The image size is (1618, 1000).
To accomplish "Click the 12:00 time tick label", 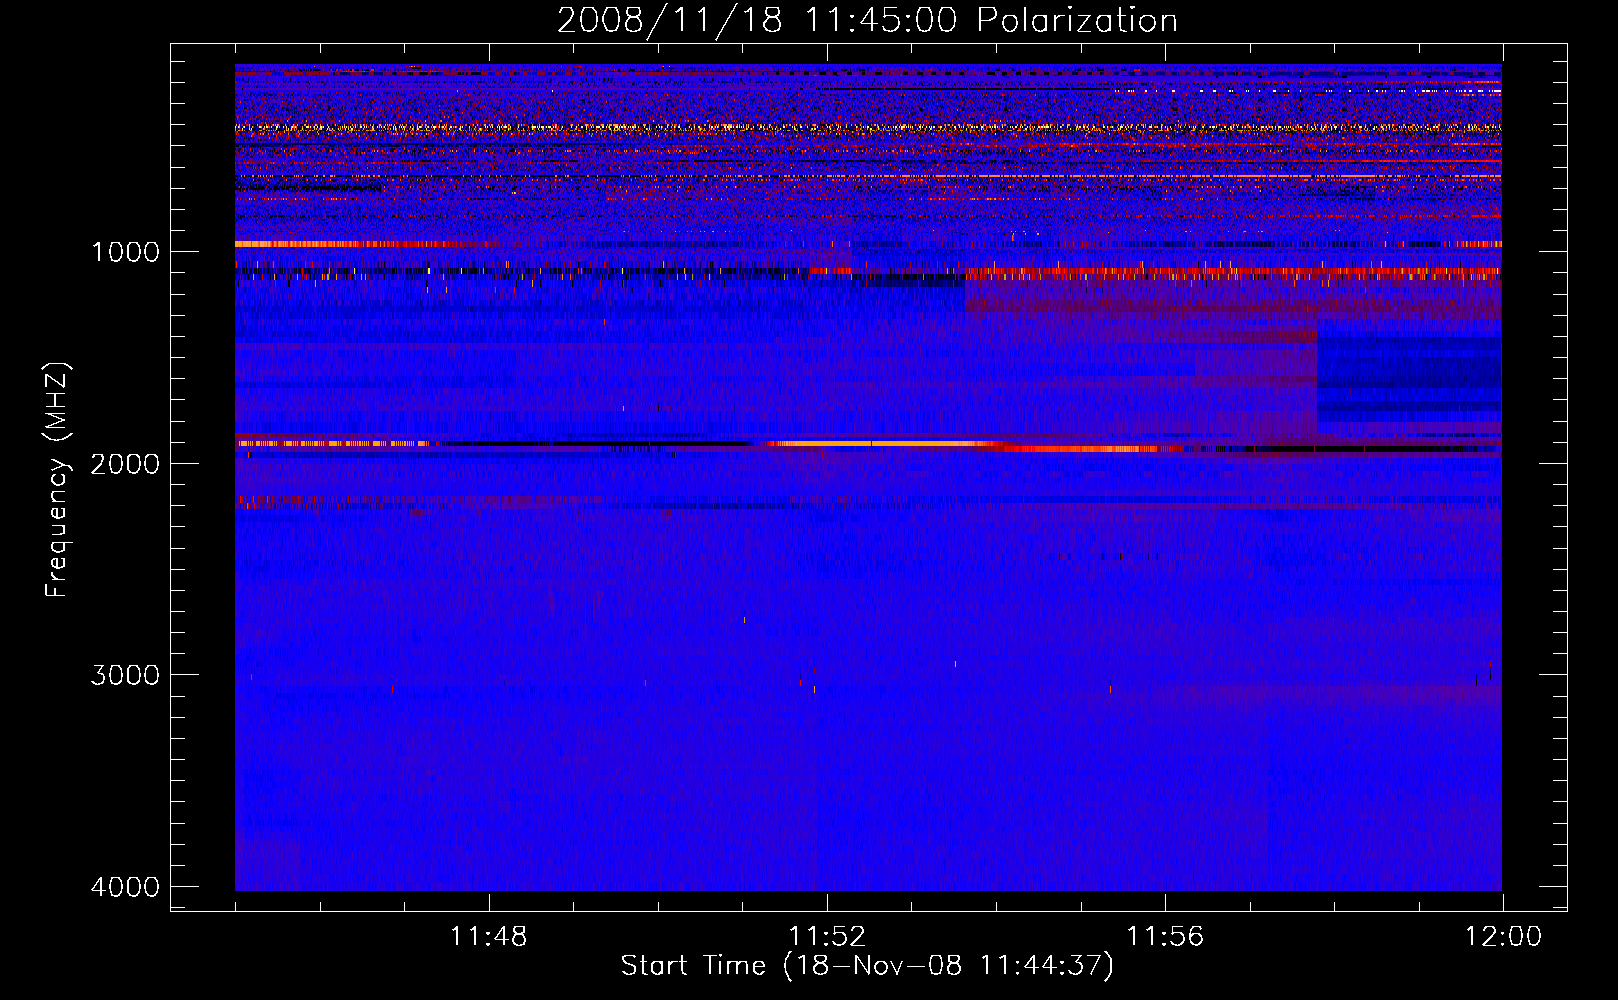I will pos(1503,937).
